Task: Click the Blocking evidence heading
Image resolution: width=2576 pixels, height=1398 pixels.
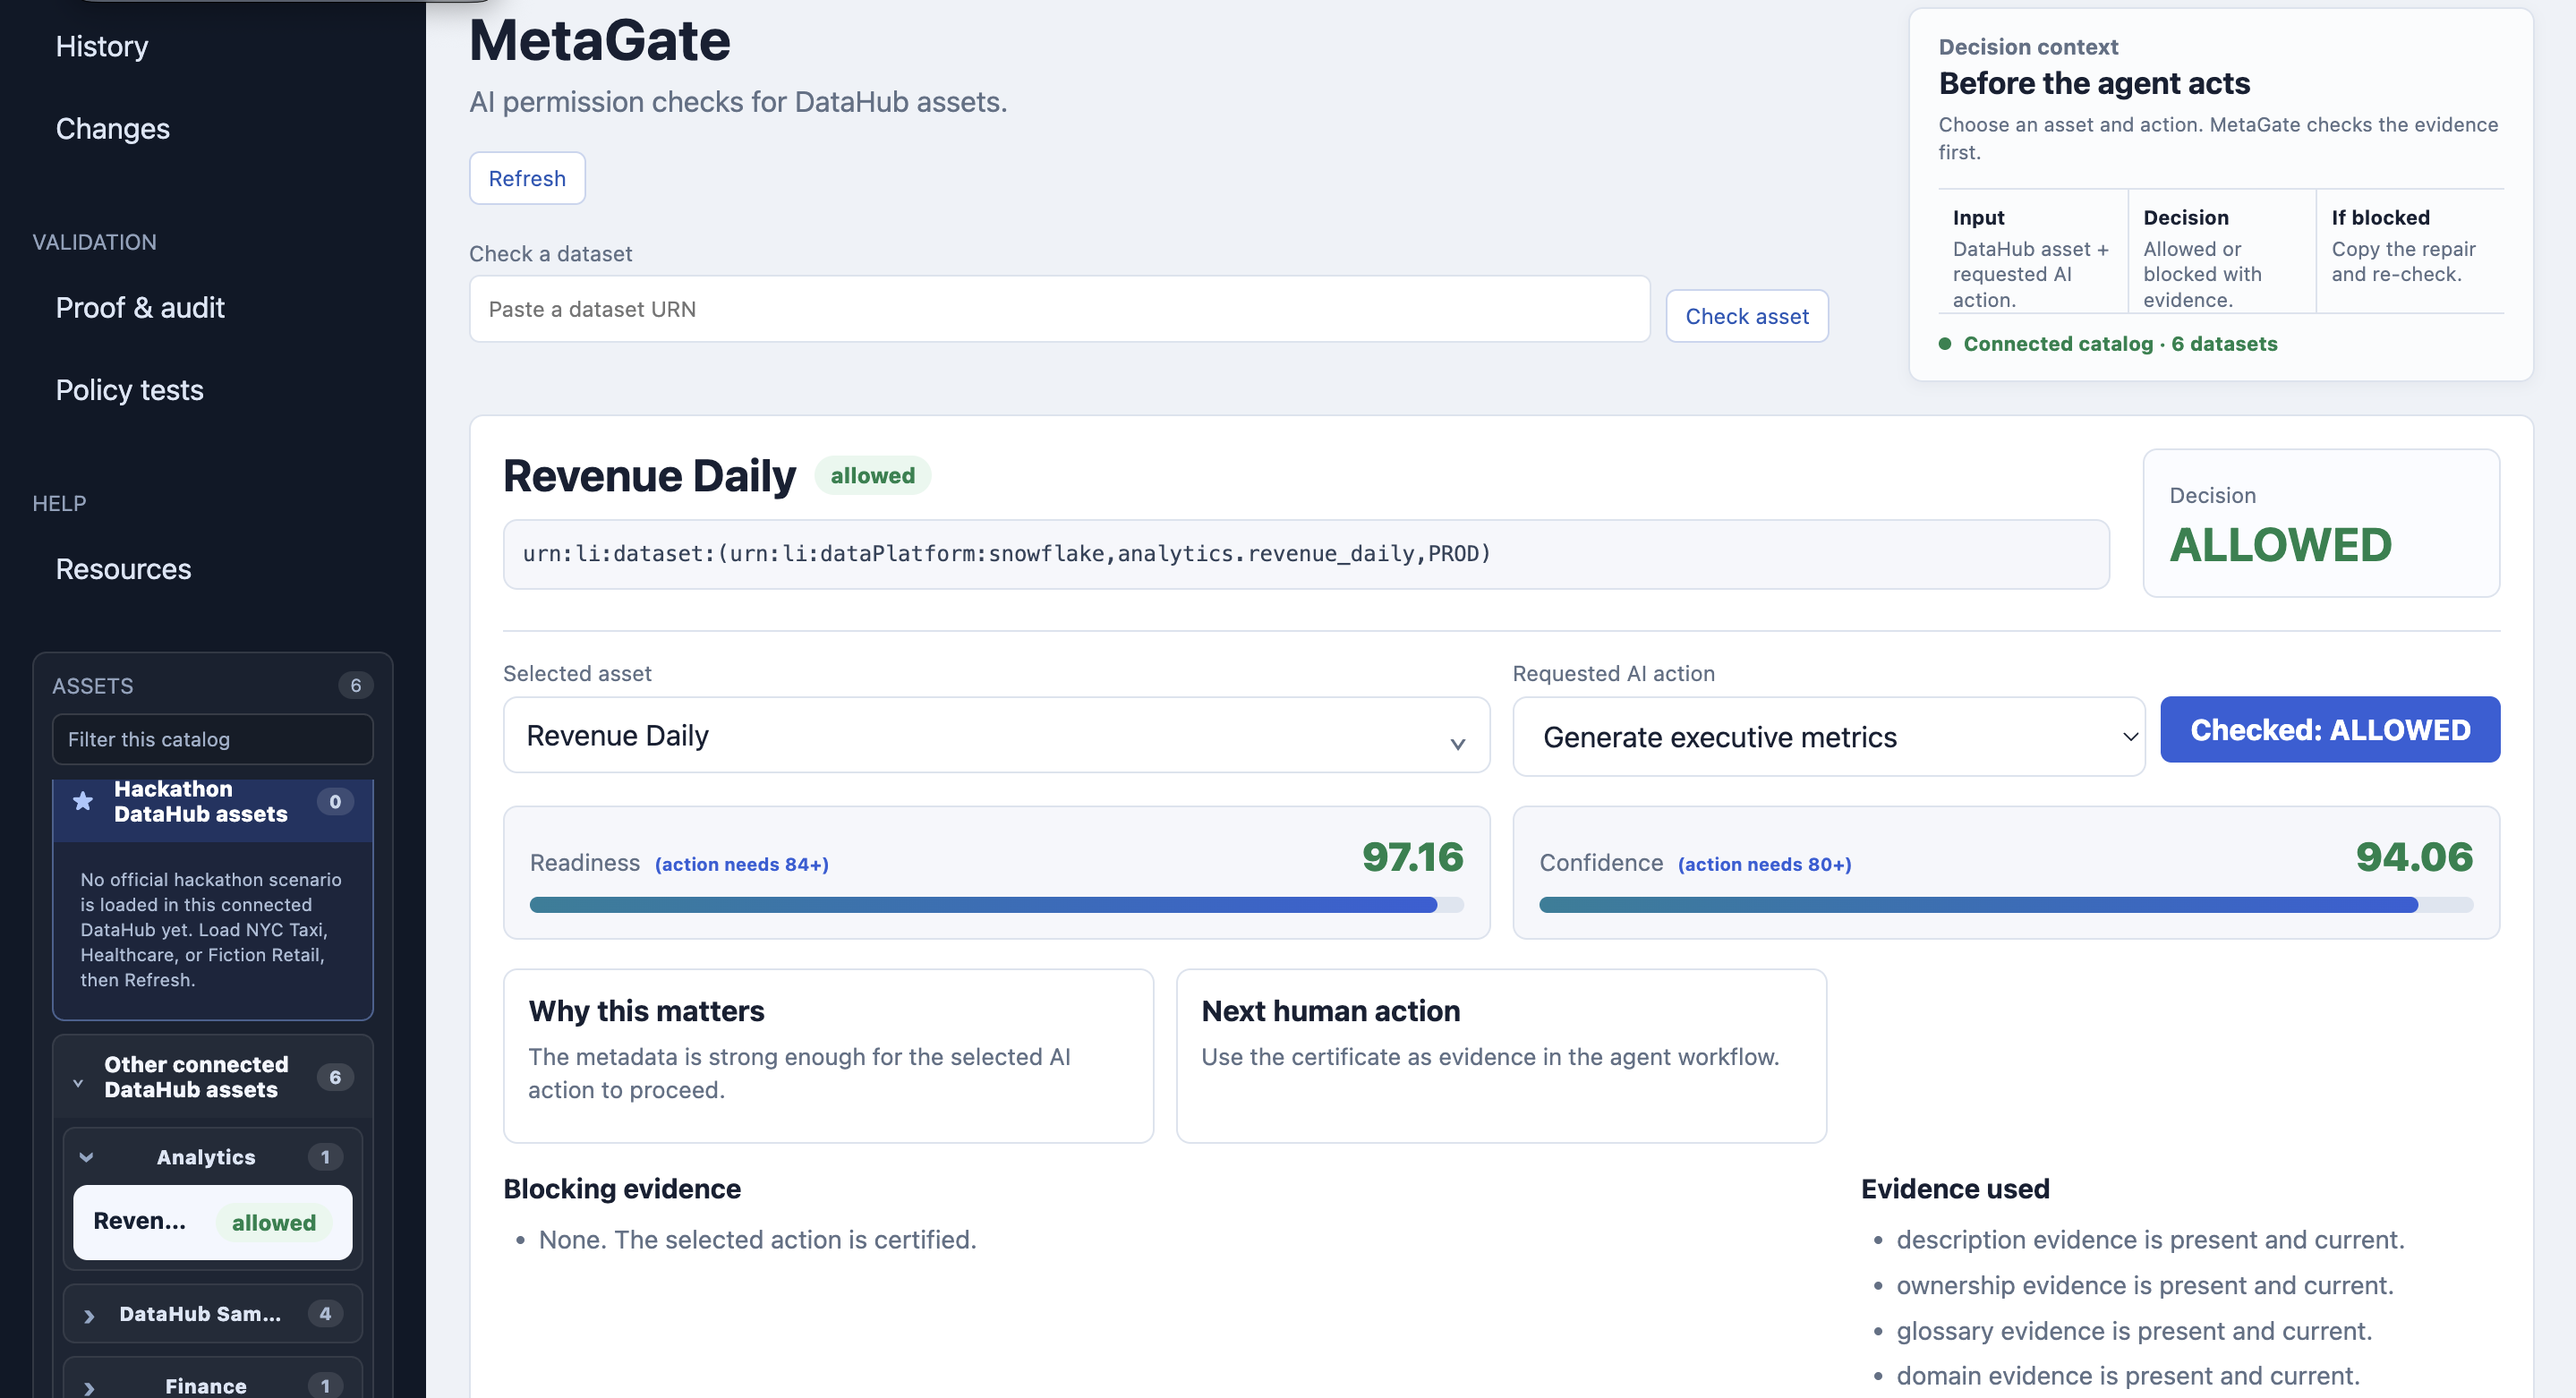Action: pyautogui.click(x=622, y=1188)
